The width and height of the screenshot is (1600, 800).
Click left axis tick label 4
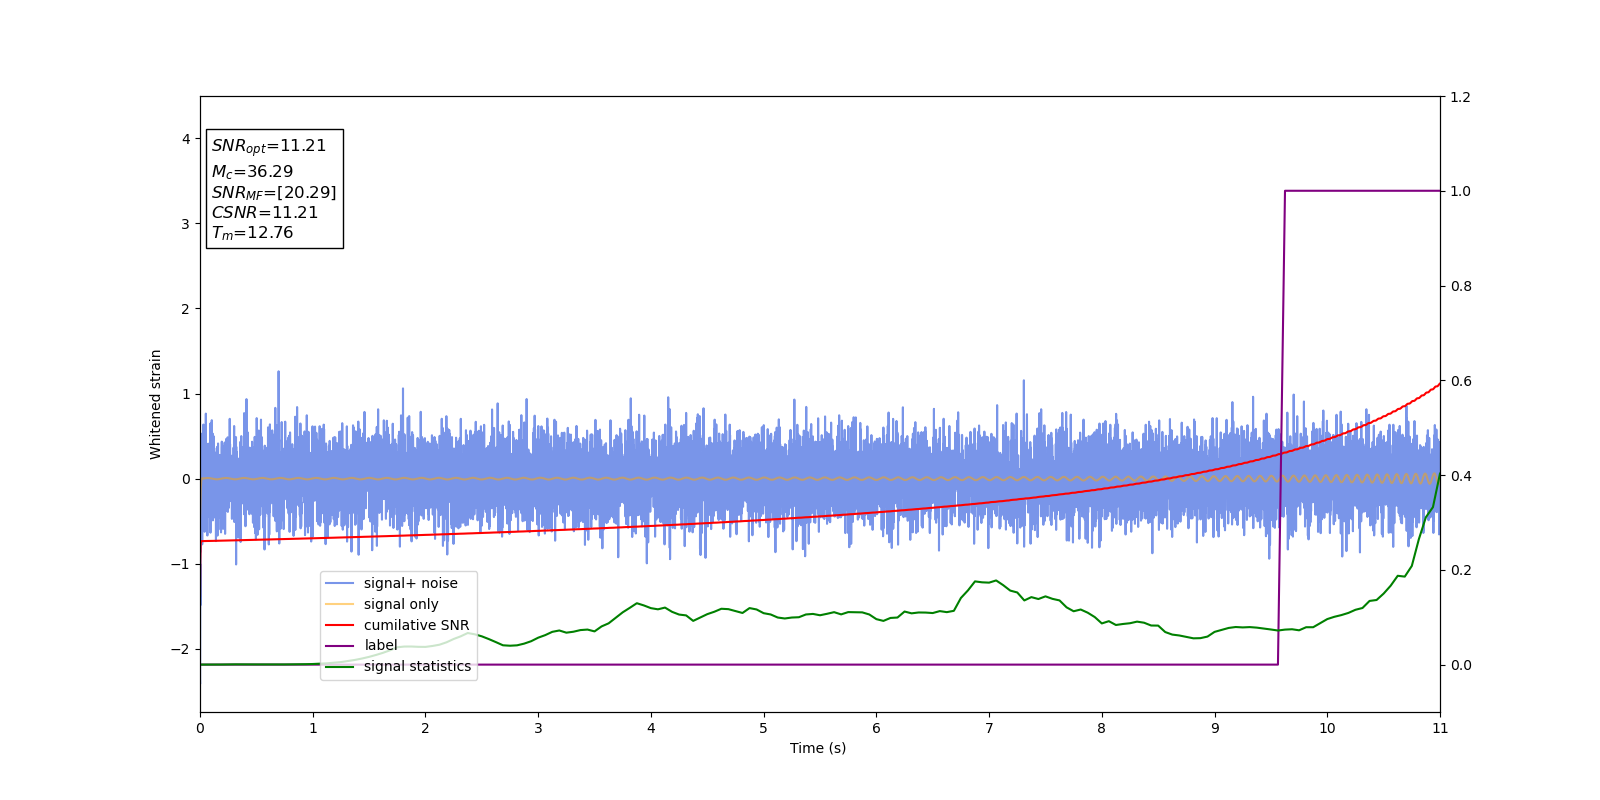pyautogui.click(x=186, y=139)
